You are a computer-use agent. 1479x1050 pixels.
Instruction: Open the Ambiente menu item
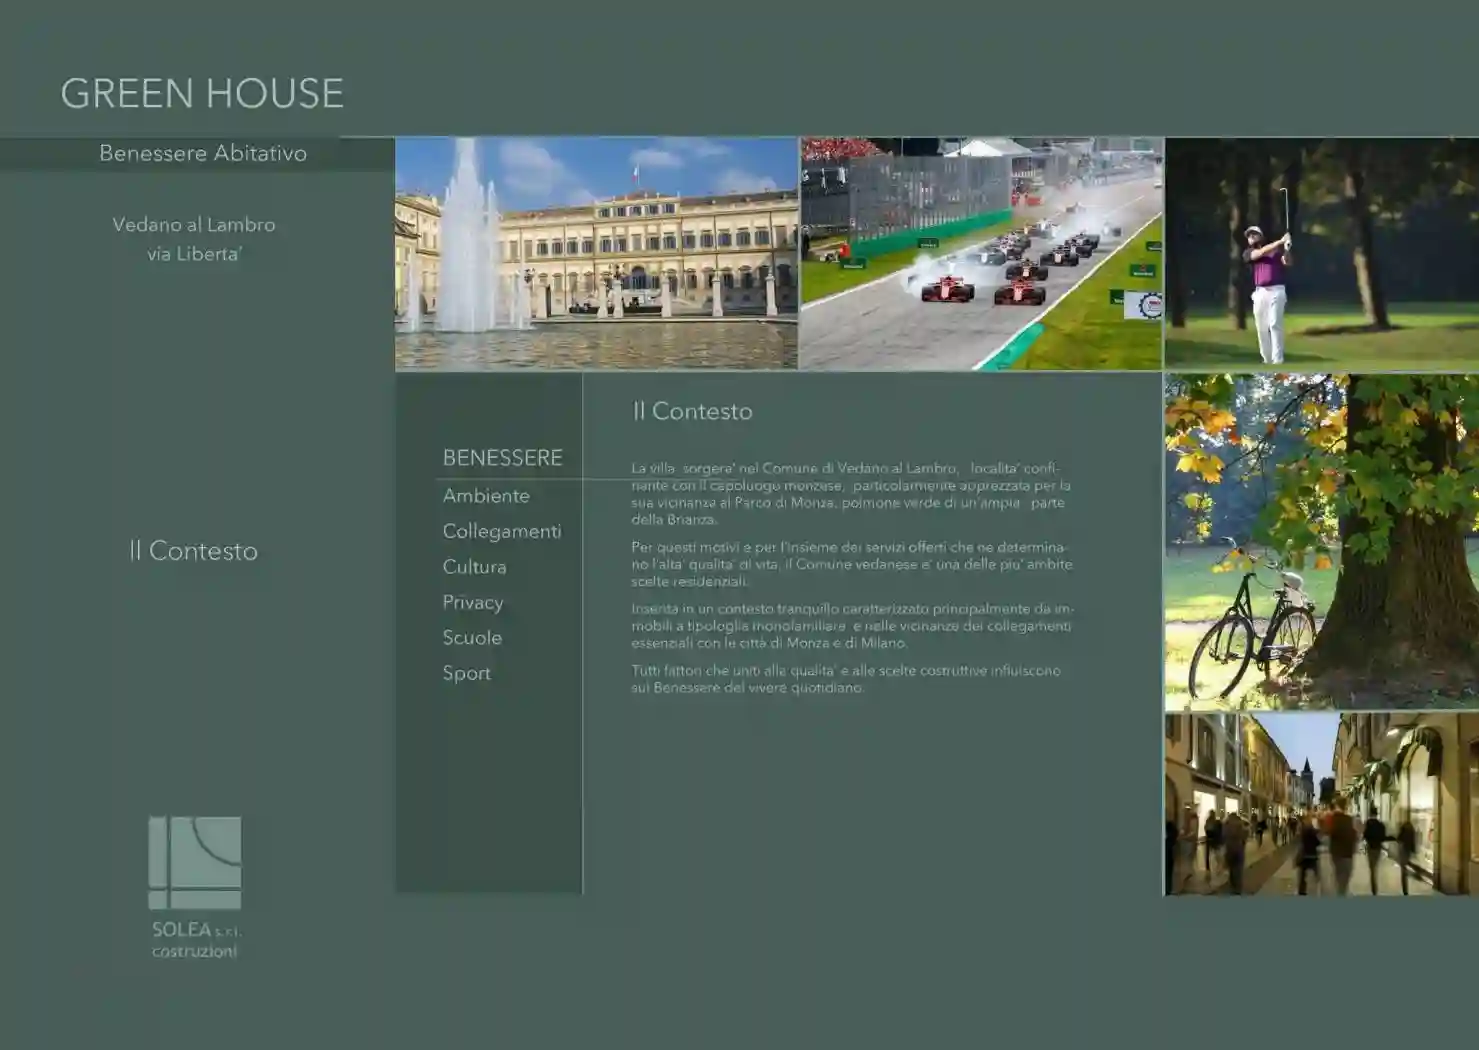486,496
